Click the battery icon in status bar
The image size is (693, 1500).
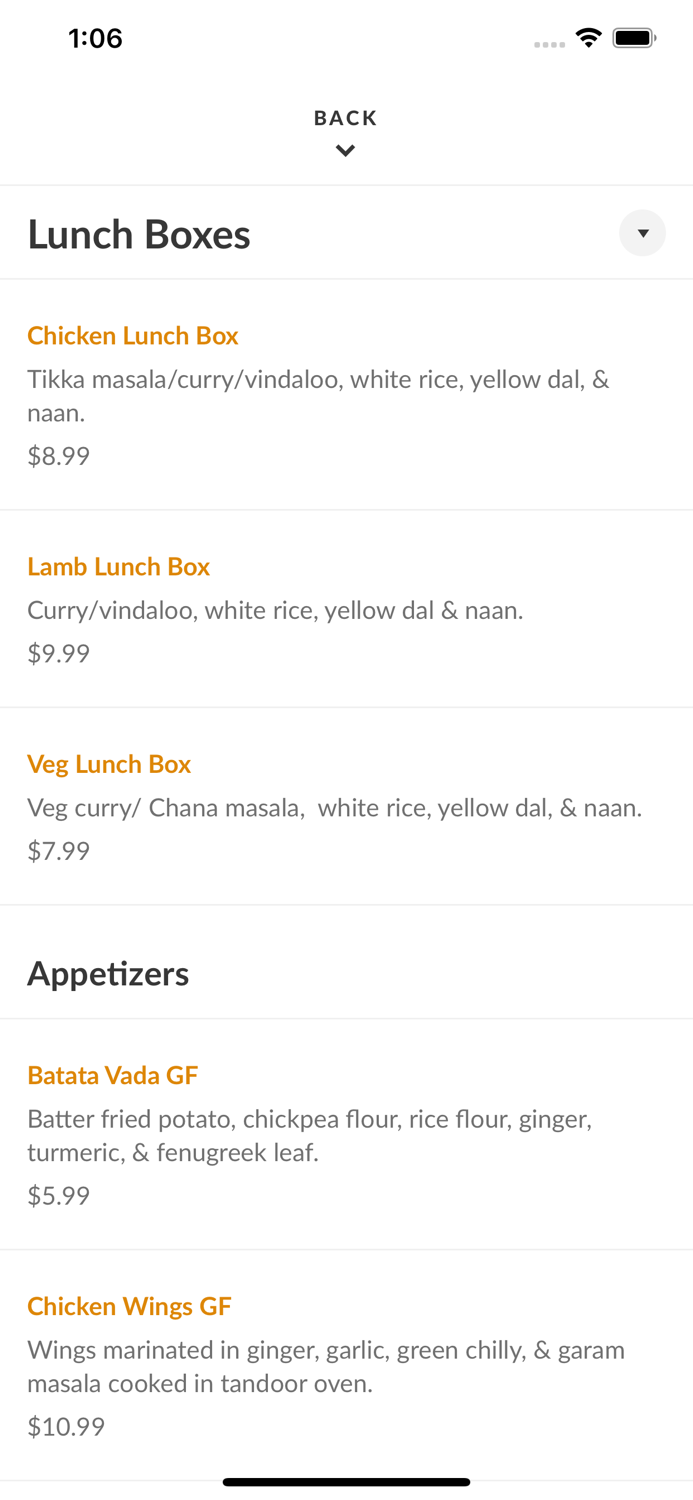coord(634,38)
